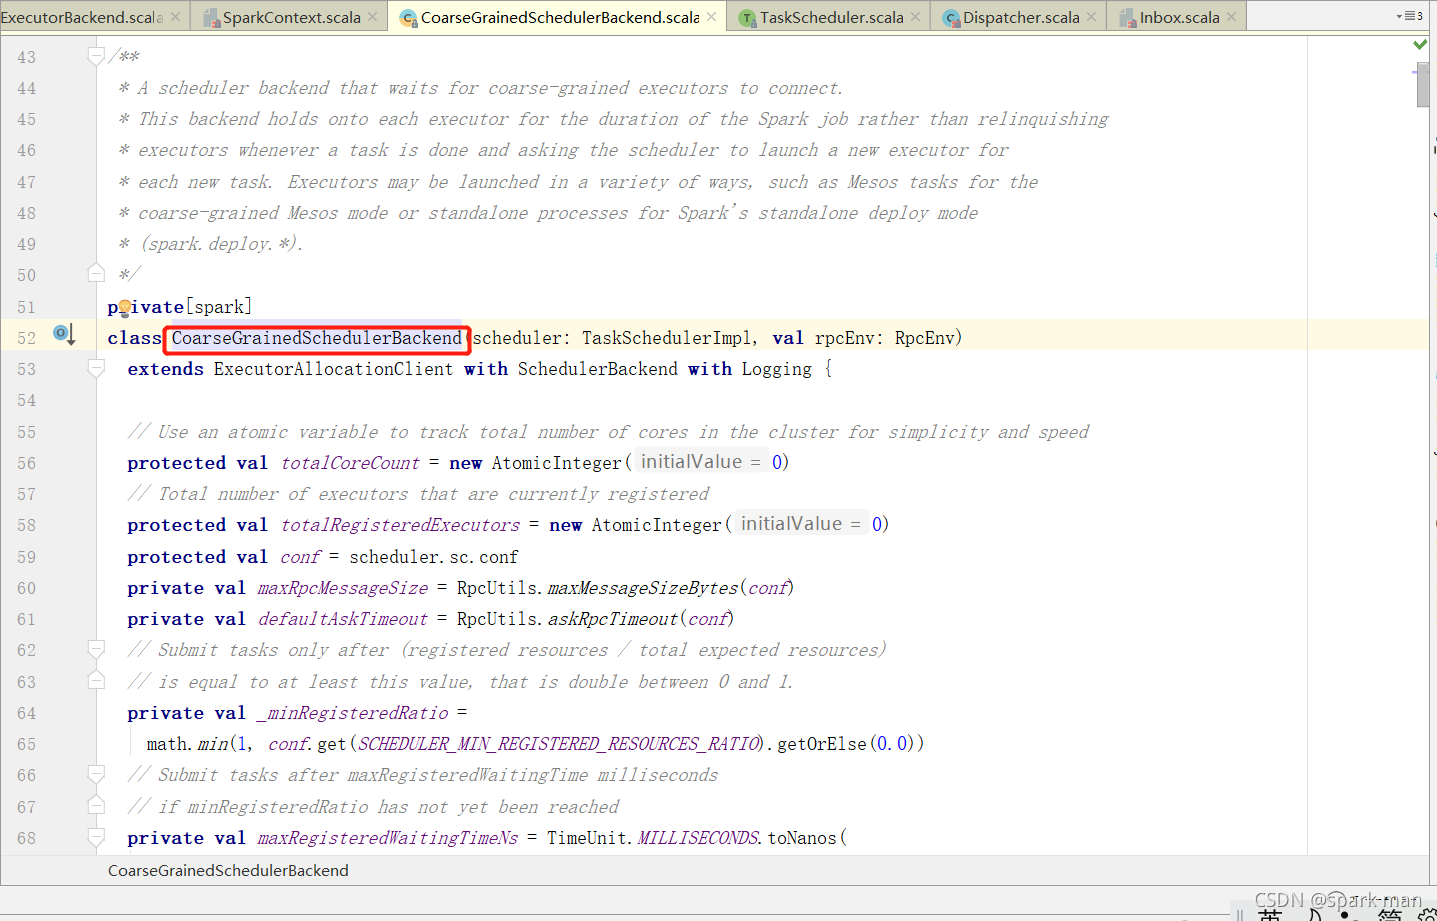1437x921 pixels.
Task: Click Logging trait name on line 53
Action: [777, 369]
